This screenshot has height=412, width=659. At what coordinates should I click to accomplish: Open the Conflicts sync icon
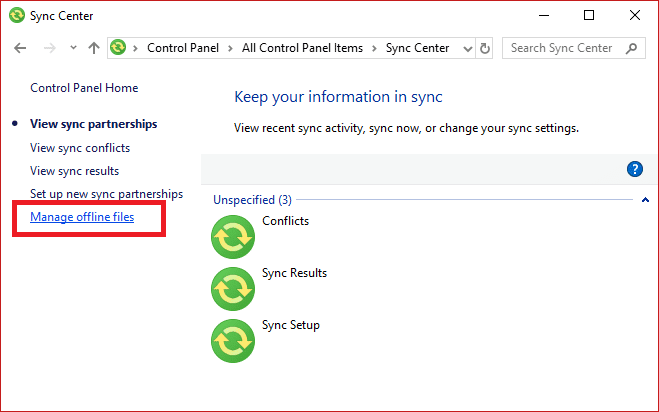pos(233,237)
